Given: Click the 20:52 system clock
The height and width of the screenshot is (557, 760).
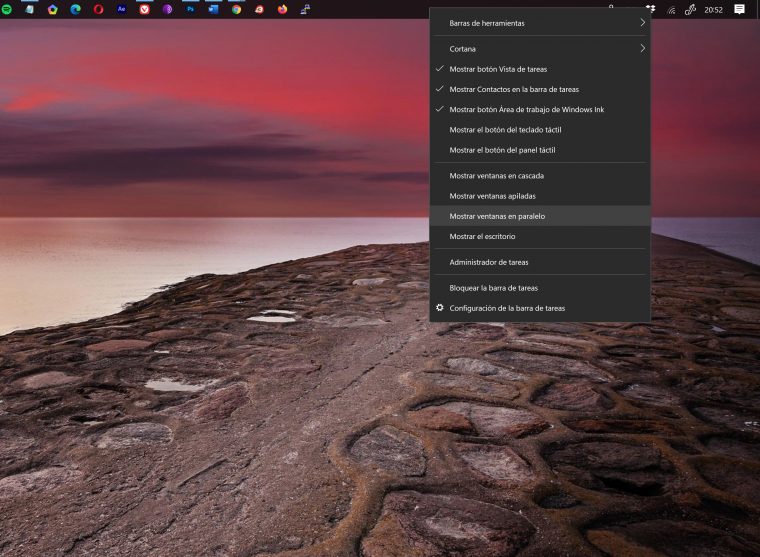Looking at the screenshot, I should (x=713, y=10).
